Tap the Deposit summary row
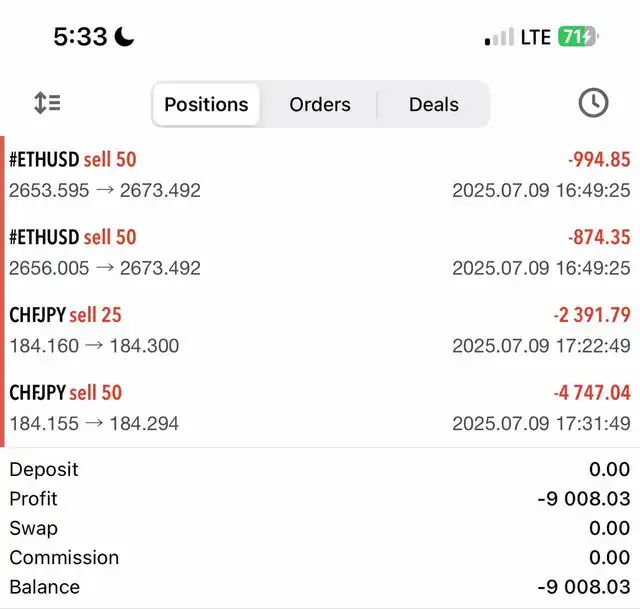Viewport: 640px width, 609px height. click(320, 469)
